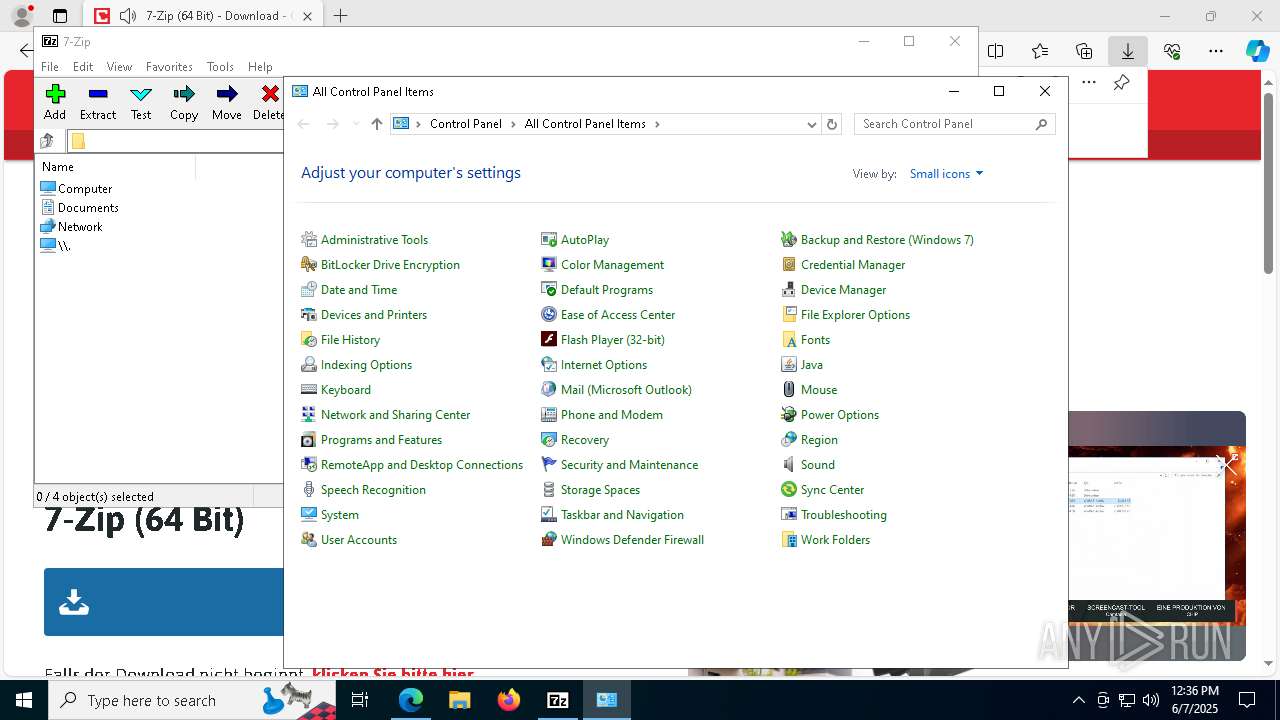Open the View menu in 7-Zip
The image size is (1280, 720).
point(119,67)
